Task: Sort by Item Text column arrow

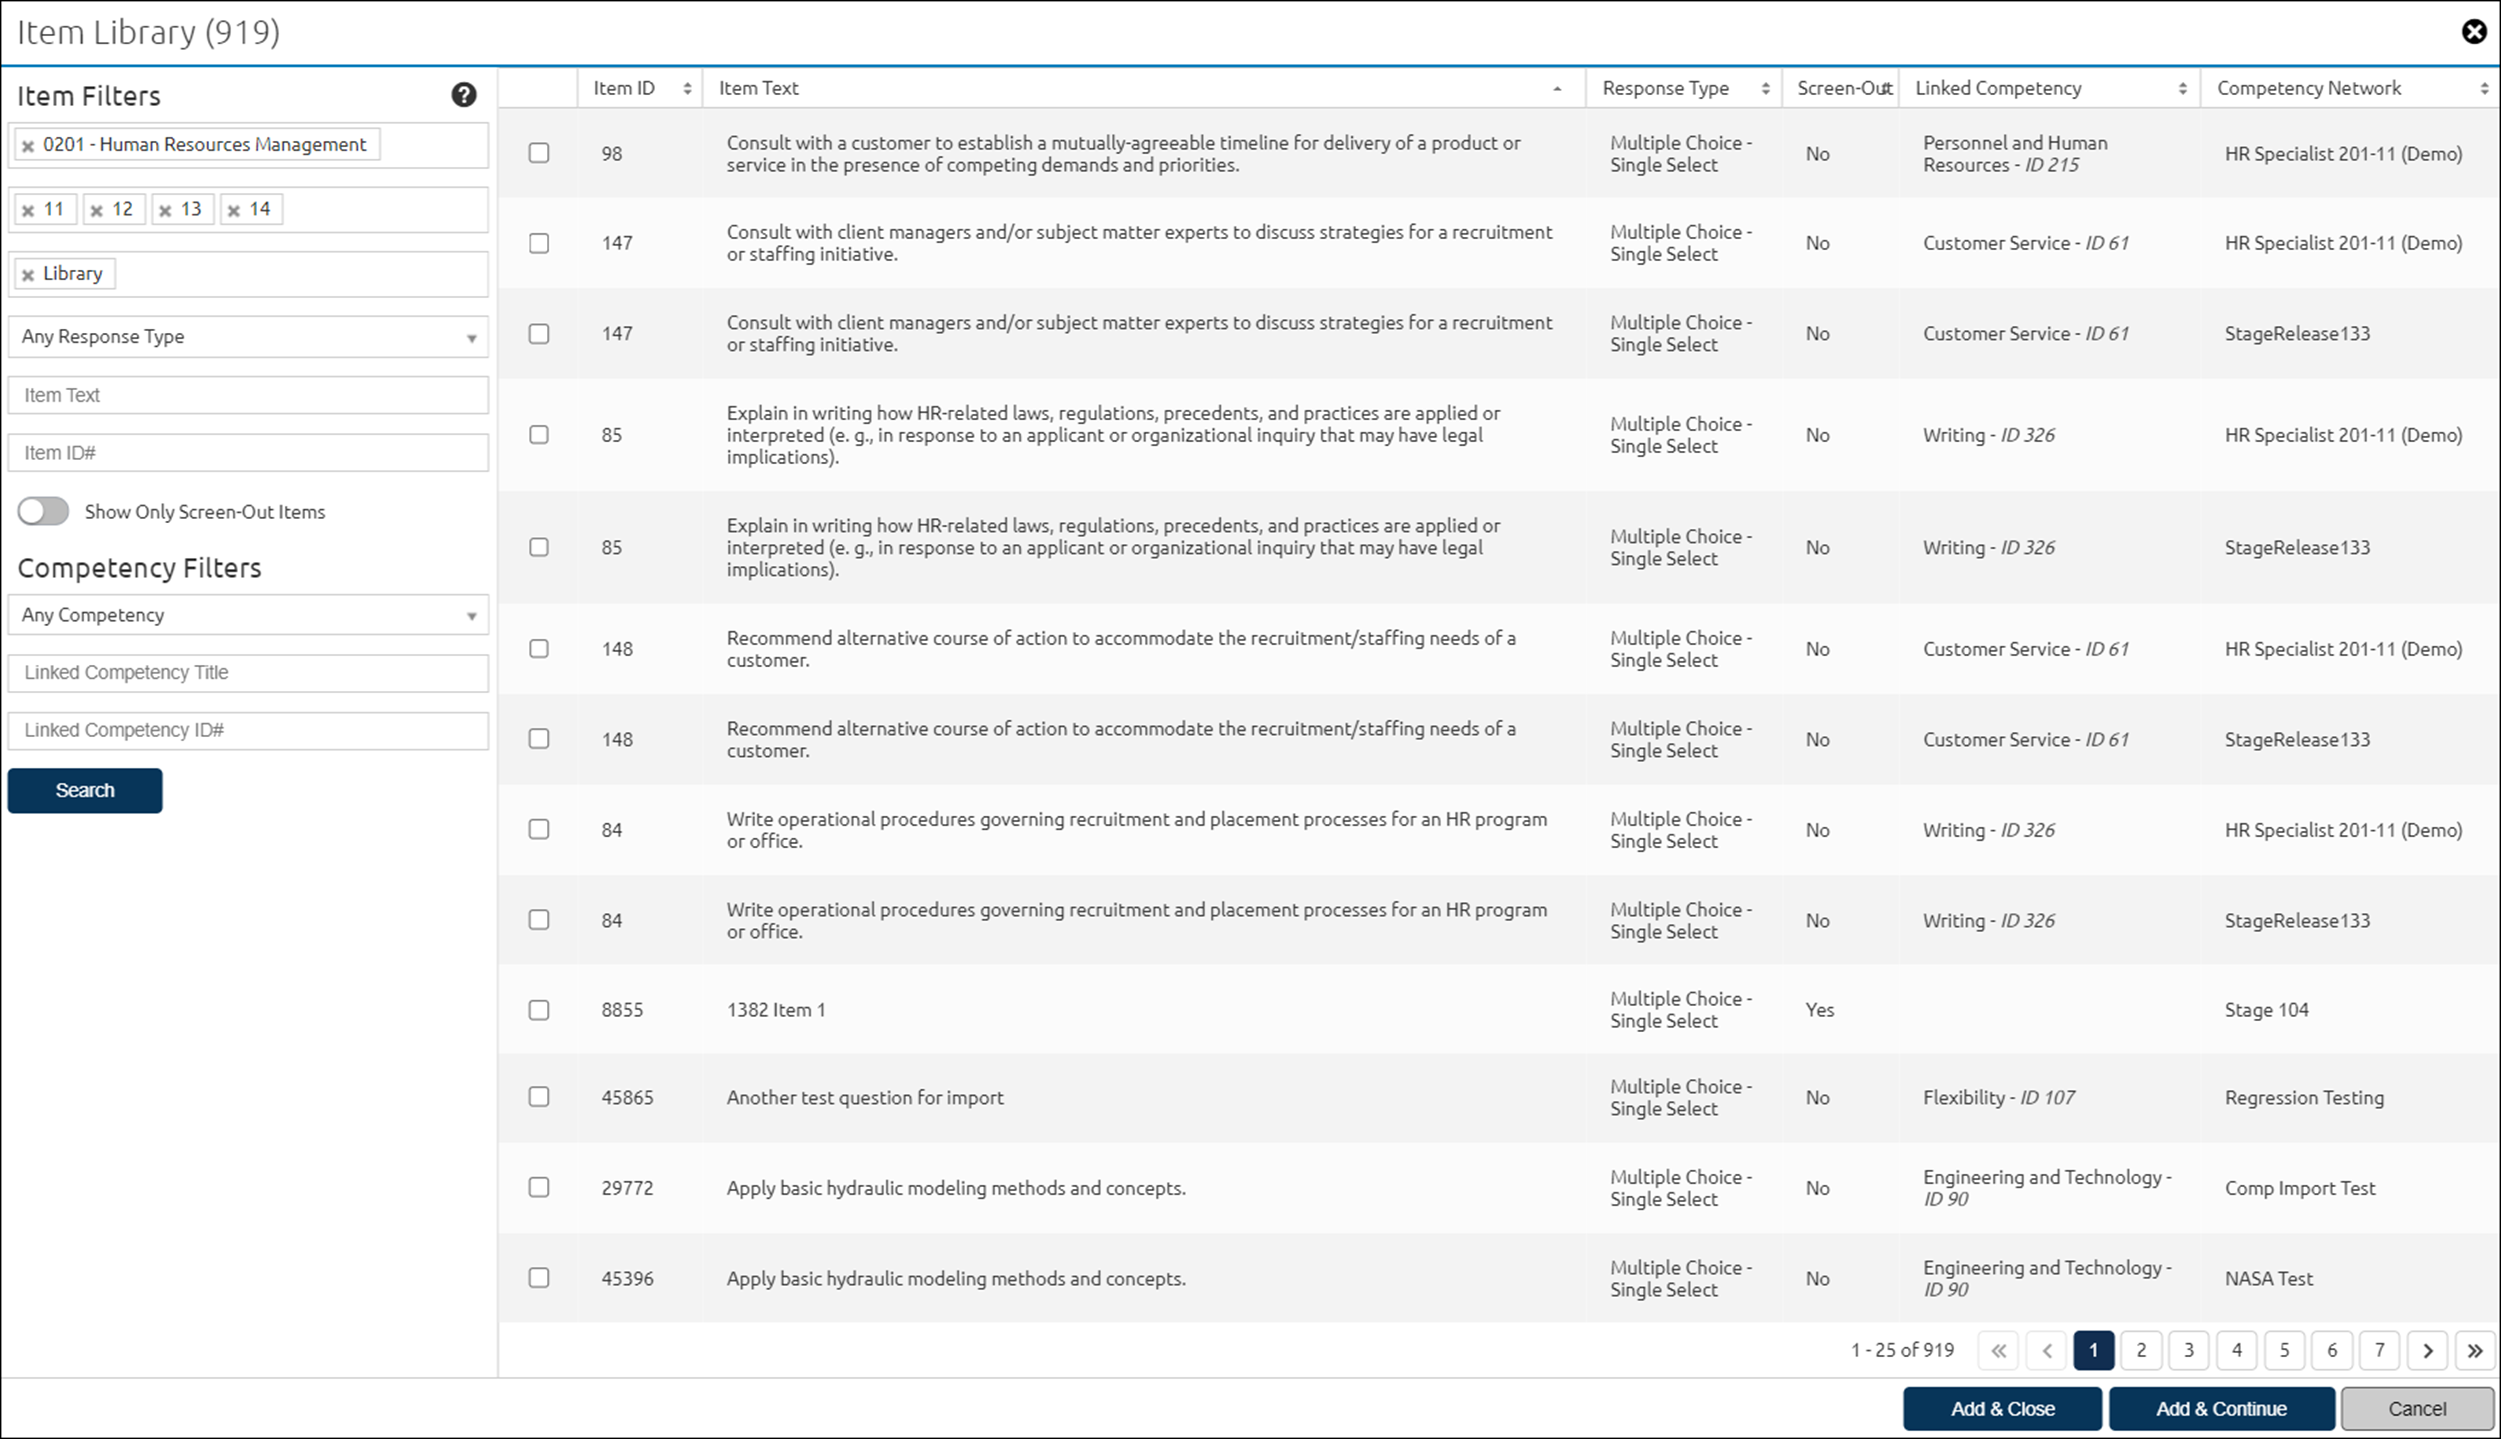Action: click(1557, 89)
